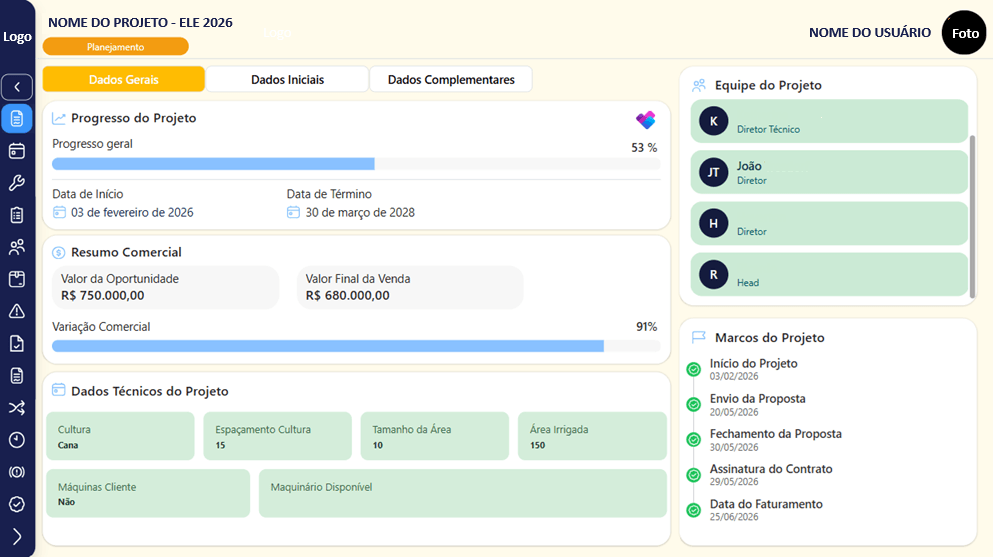This screenshot has height=557, width=993.
Task: Click the Cultura Cana field
Action: (x=120, y=436)
